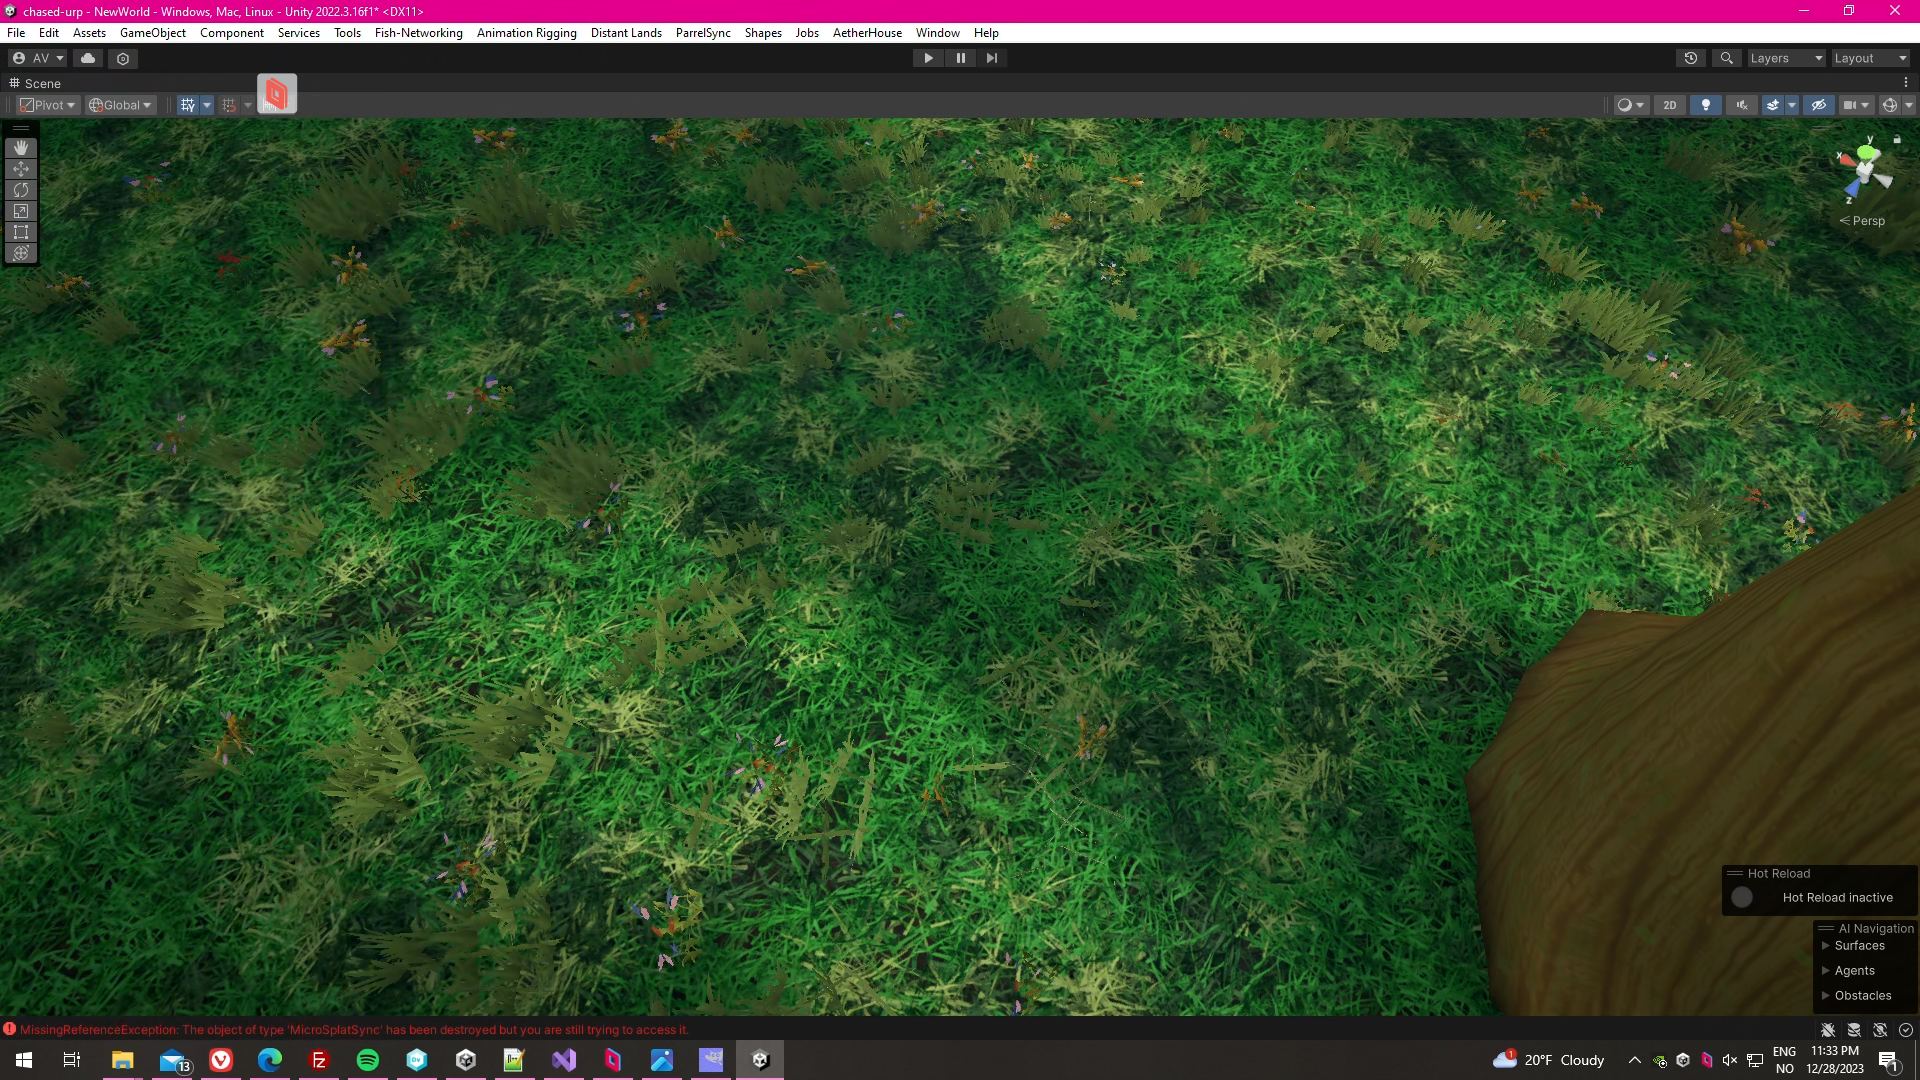
Task: Select the Rotate tool
Action: tap(21, 190)
